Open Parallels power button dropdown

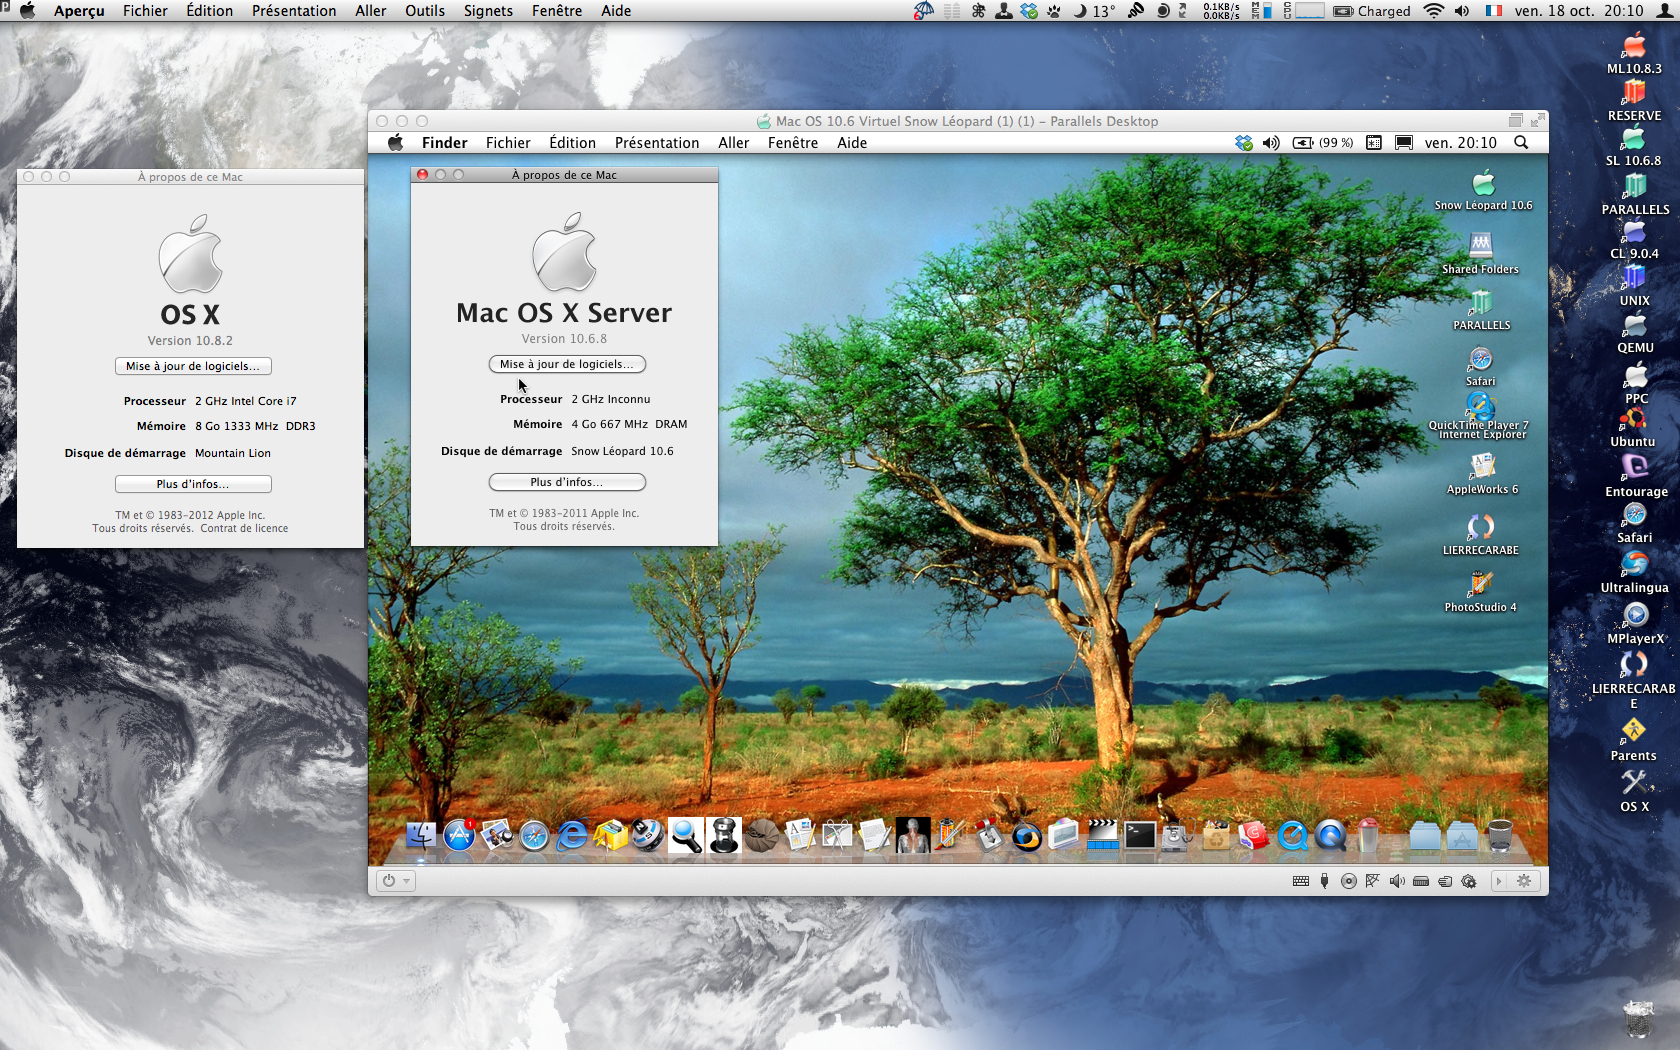click(x=395, y=881)
